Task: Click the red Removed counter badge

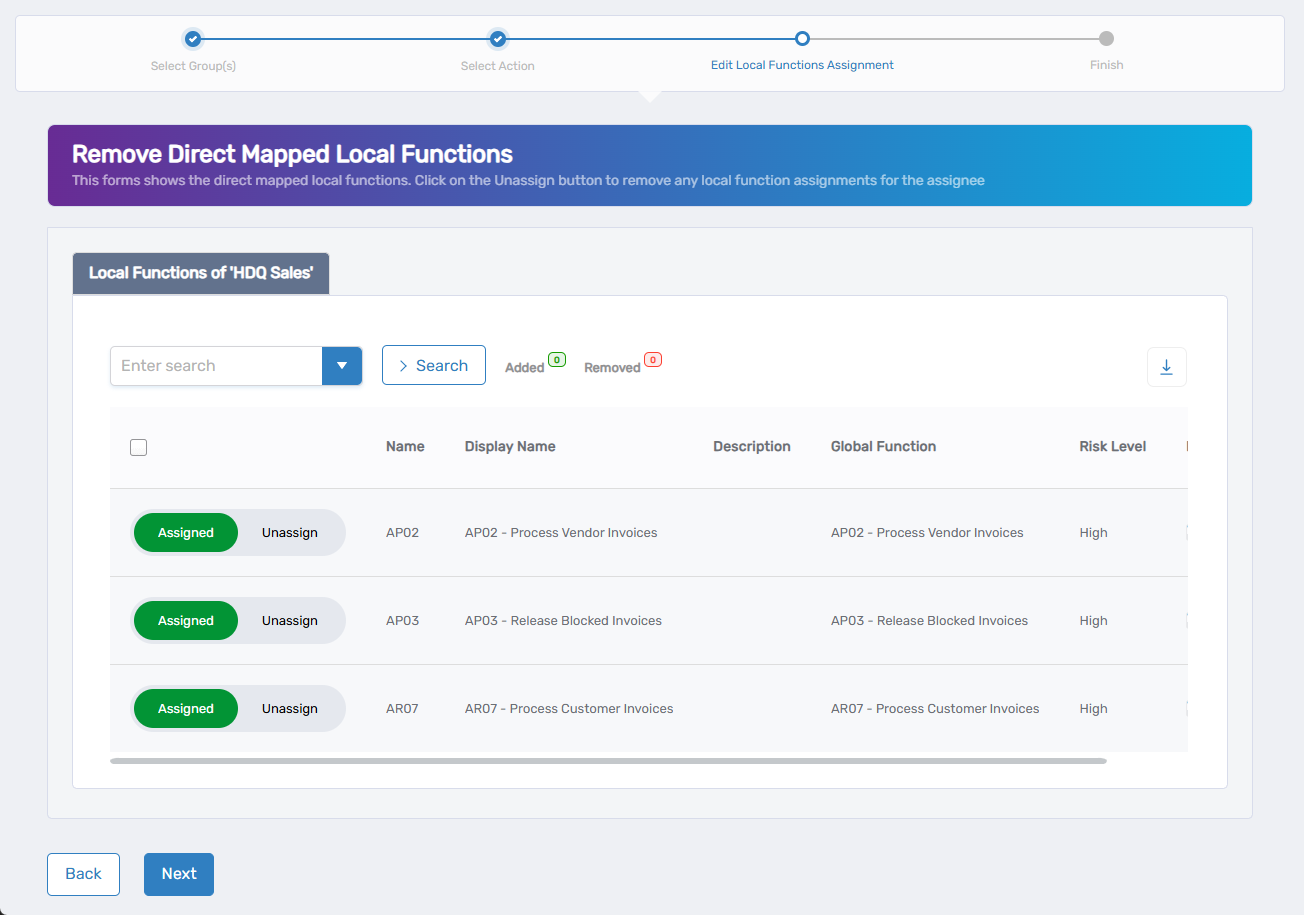Action: [x=652, y=359]
